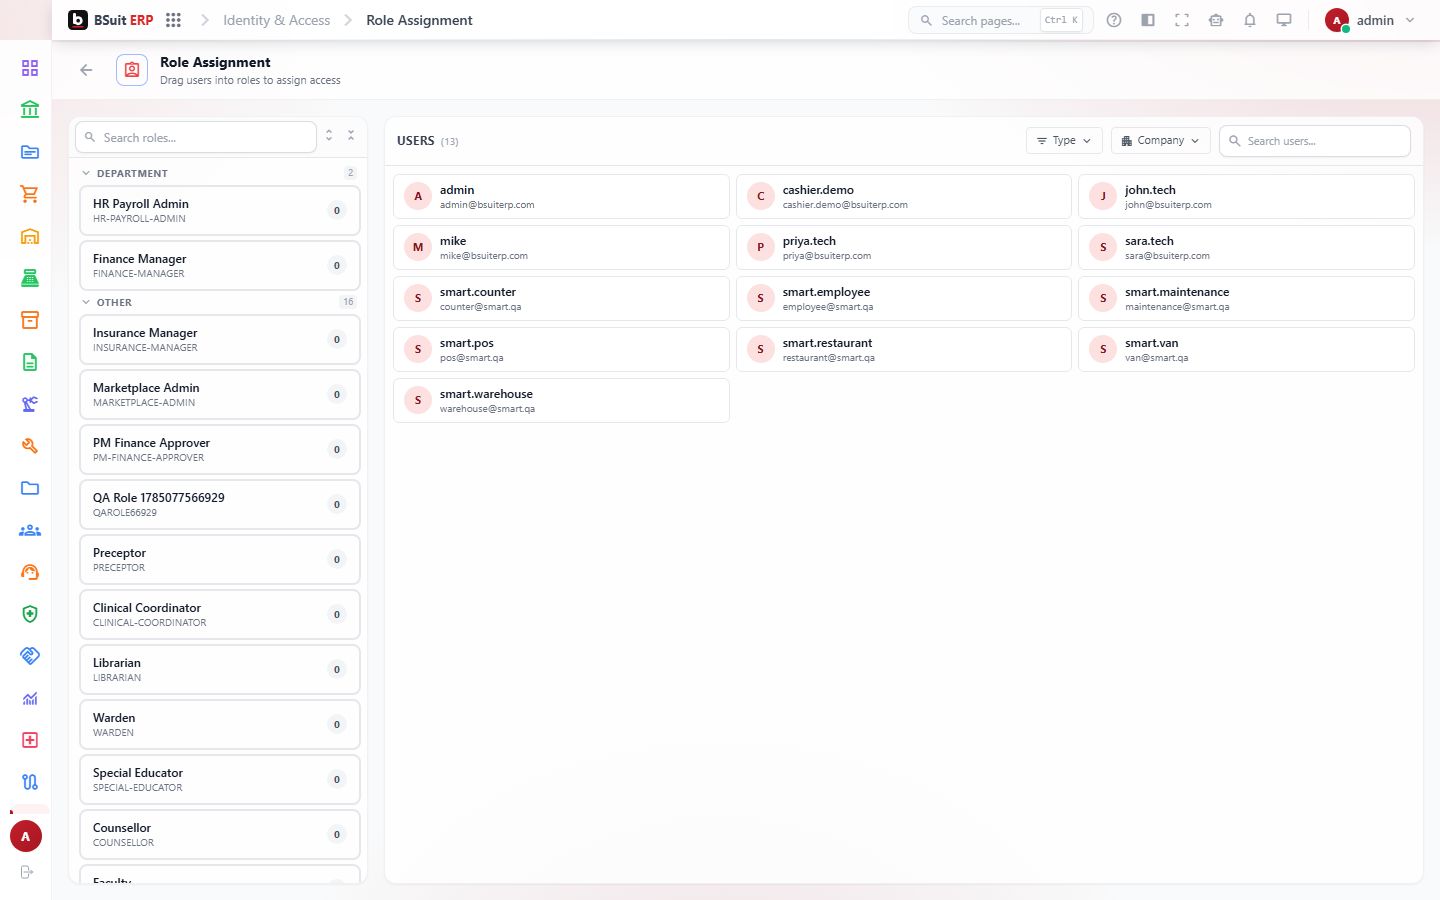Click the analytics chart sidebar icon

coord(30,698)
